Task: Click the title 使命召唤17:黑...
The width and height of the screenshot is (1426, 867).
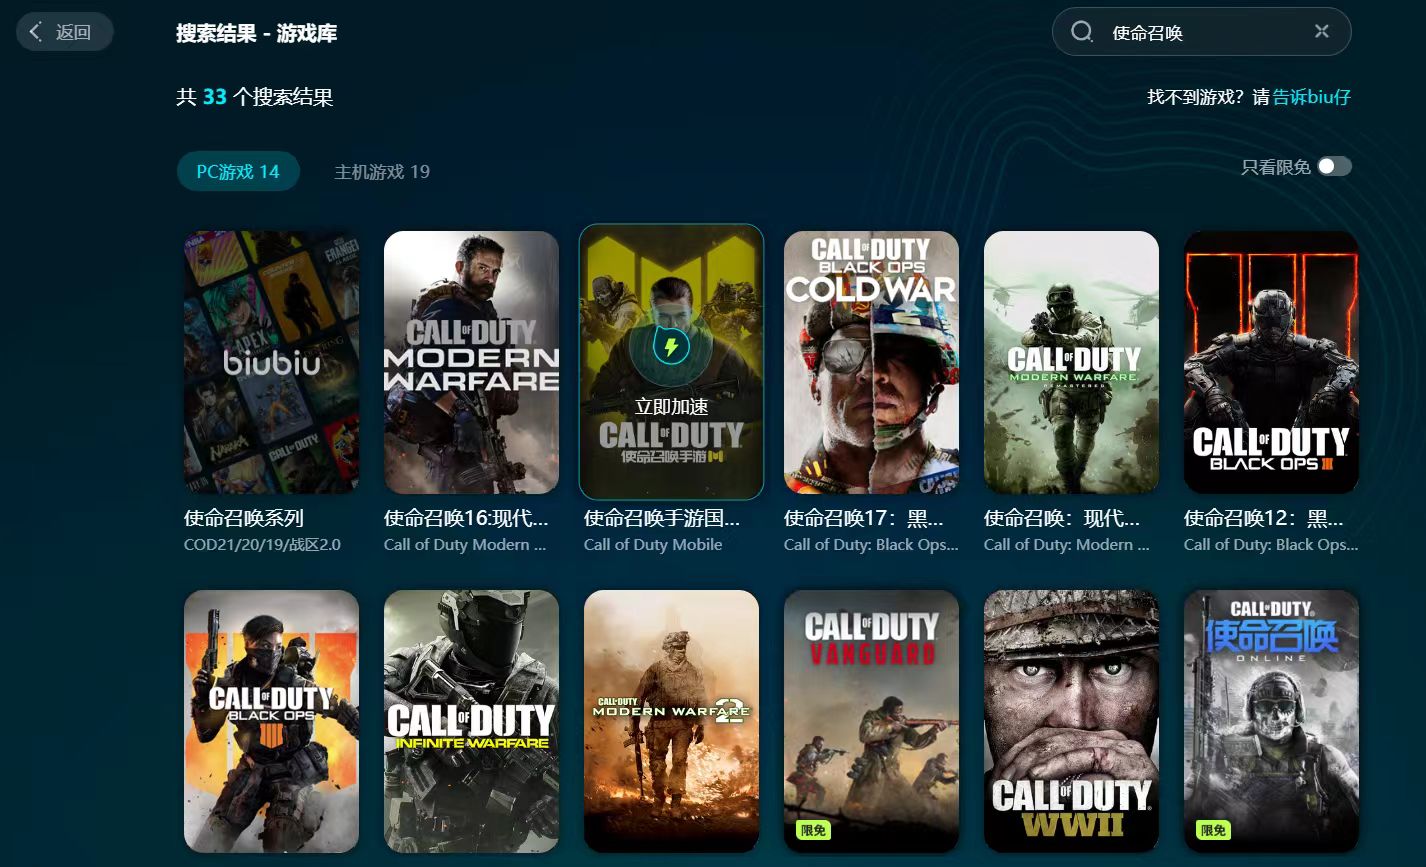Action: pyautogui.click(x=864, y=518)
